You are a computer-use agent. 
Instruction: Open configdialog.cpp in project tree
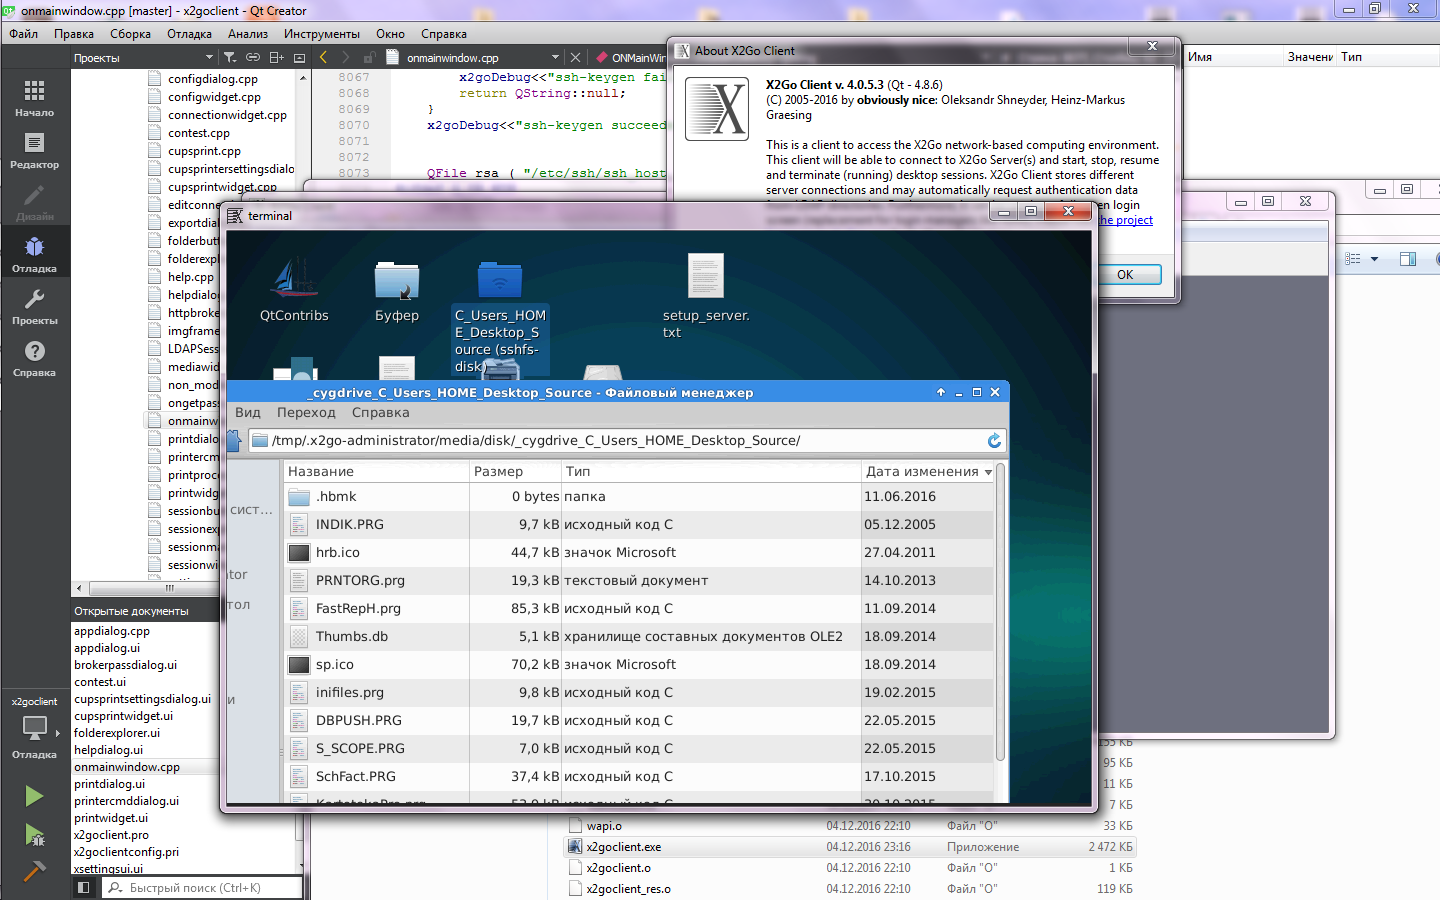[x=213, y=79]
